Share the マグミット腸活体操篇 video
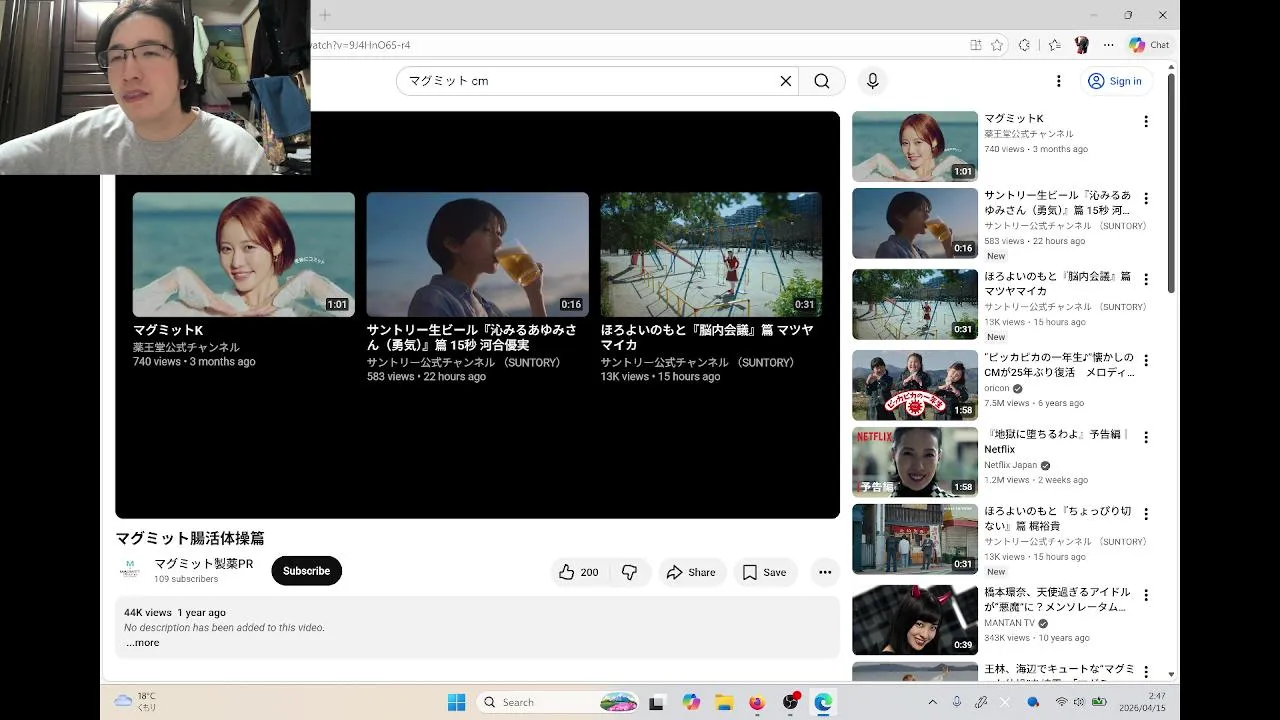Image resolution: width=1280 pixels, height=720 pixels. (x=691, y=572)
